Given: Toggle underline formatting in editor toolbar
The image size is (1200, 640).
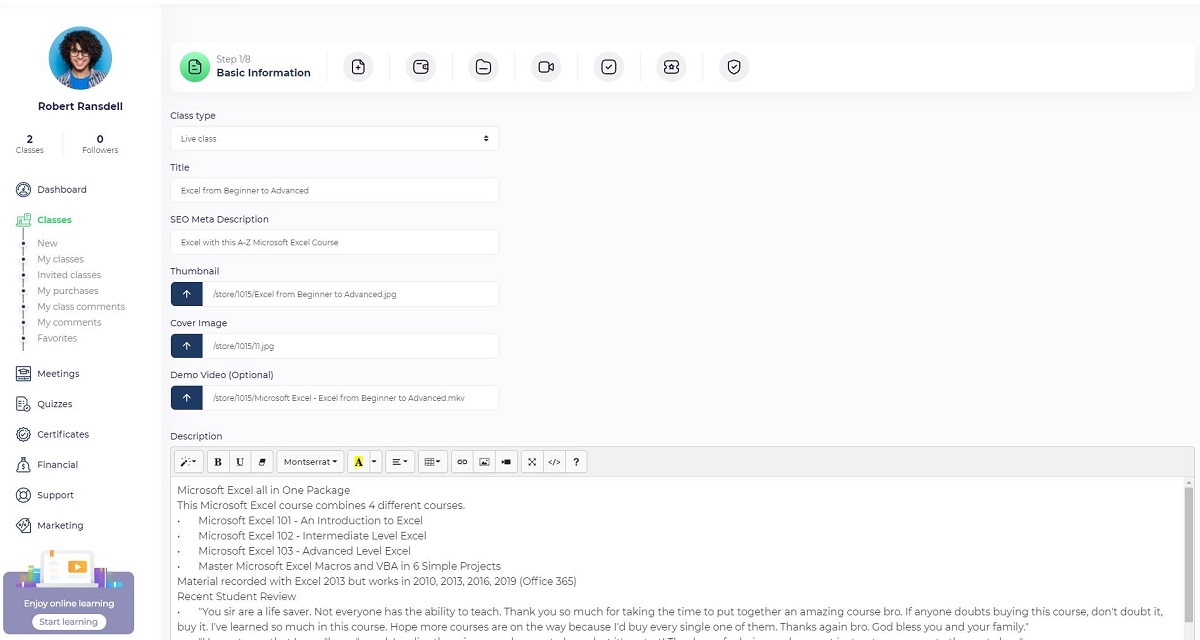Looking at the screenshot, I should [x=240, y=462].
